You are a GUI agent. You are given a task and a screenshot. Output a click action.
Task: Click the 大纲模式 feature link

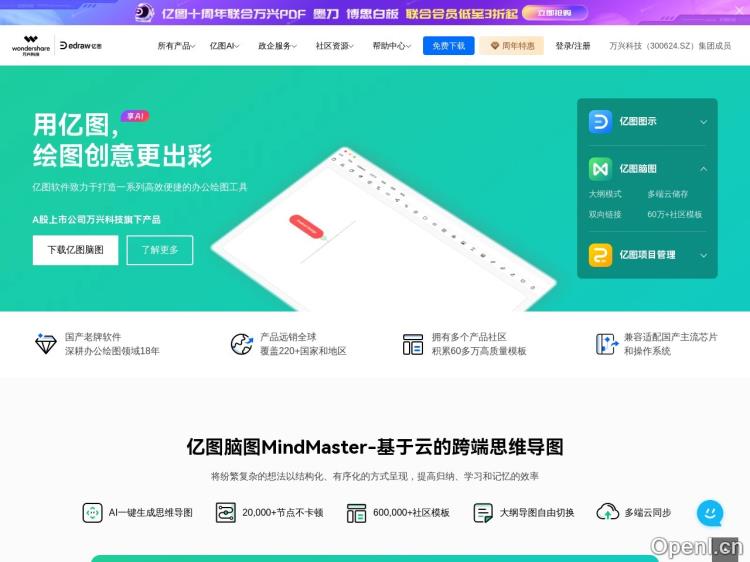[x=605, y=194]
